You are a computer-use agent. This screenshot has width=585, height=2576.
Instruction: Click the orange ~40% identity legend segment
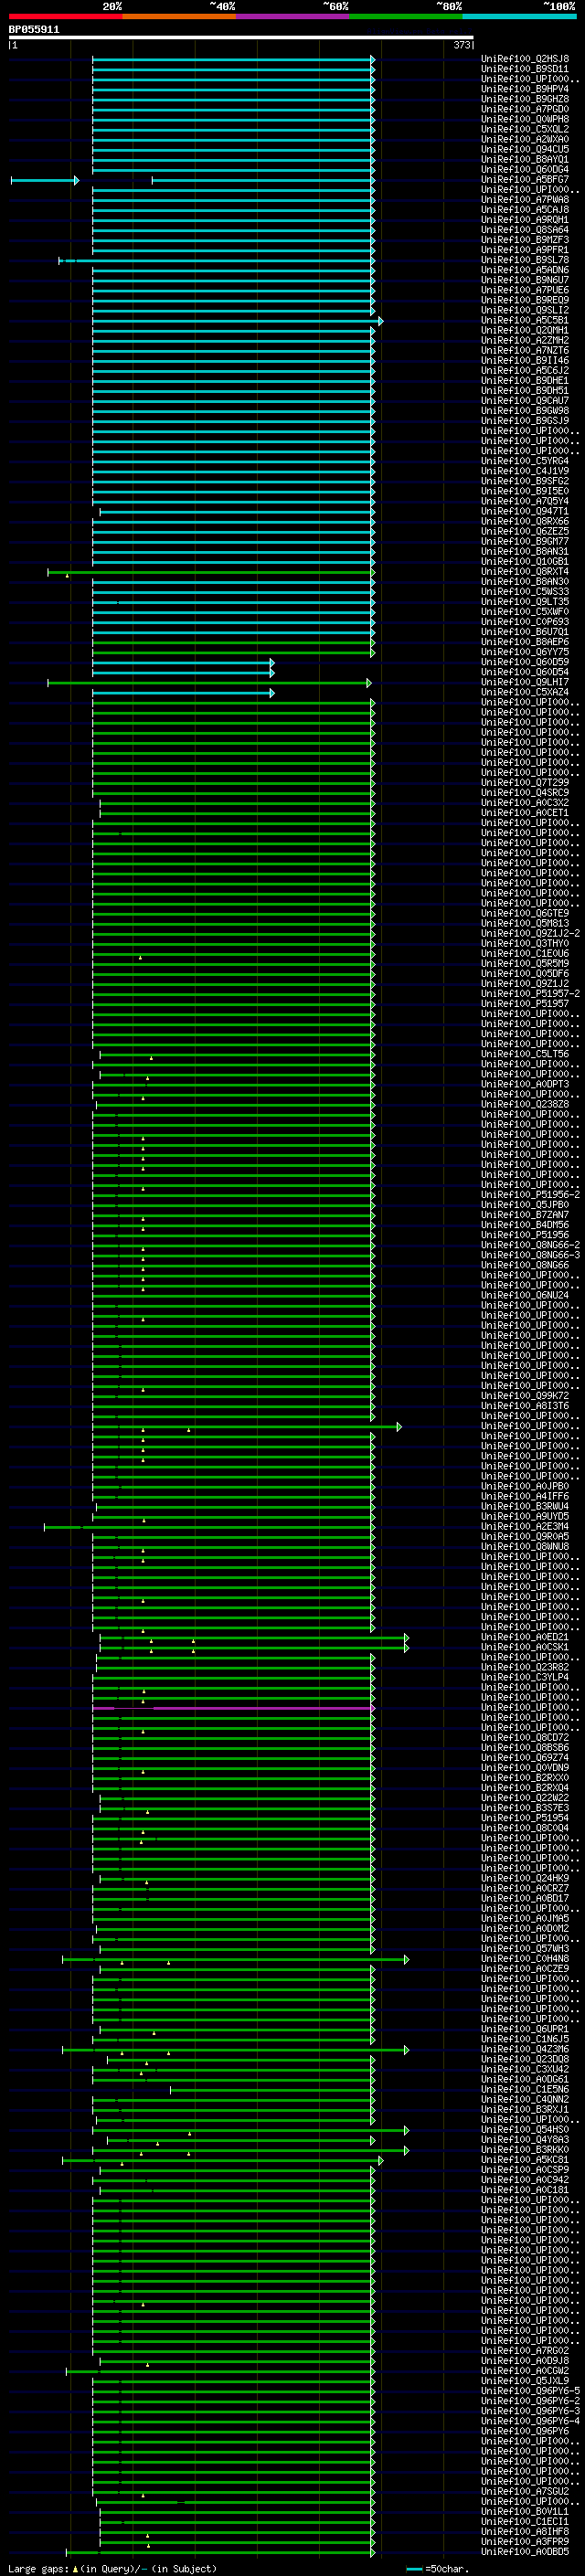(x=179, y=16)
